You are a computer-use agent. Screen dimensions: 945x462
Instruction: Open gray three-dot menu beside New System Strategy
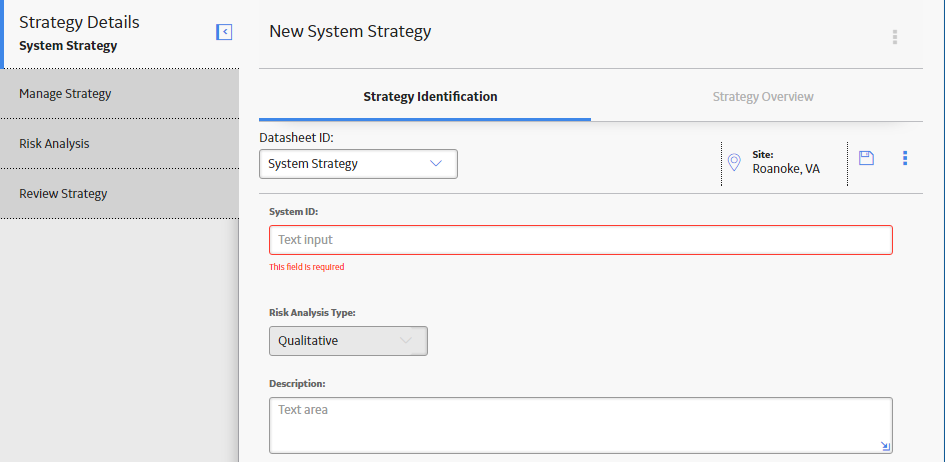point(894,37)
